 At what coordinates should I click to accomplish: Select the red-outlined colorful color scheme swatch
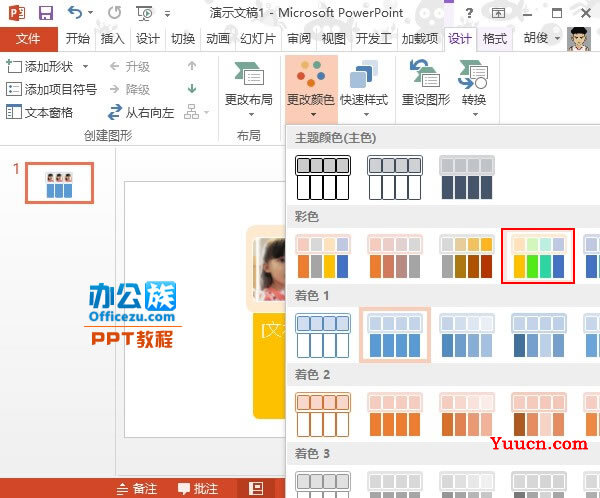pyautogui.click(x=538, y=256)
